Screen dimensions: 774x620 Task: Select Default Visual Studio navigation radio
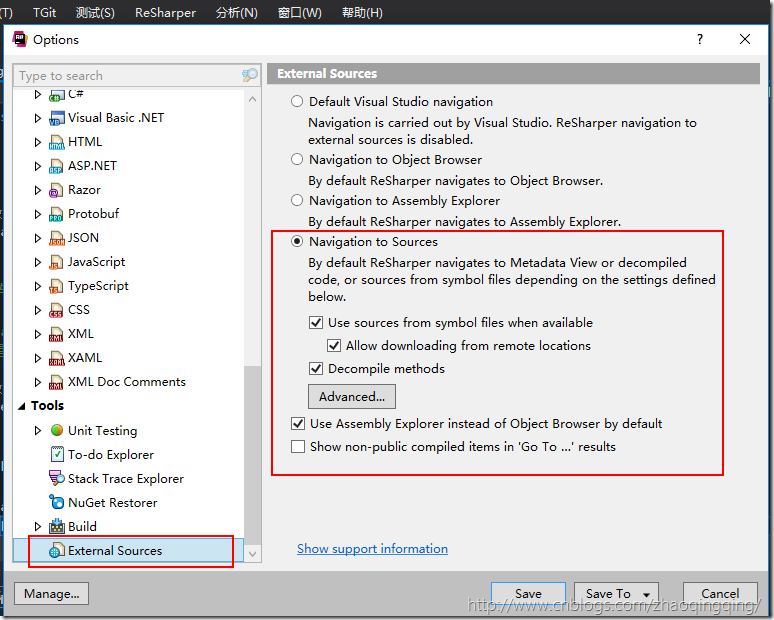point(297,101)
